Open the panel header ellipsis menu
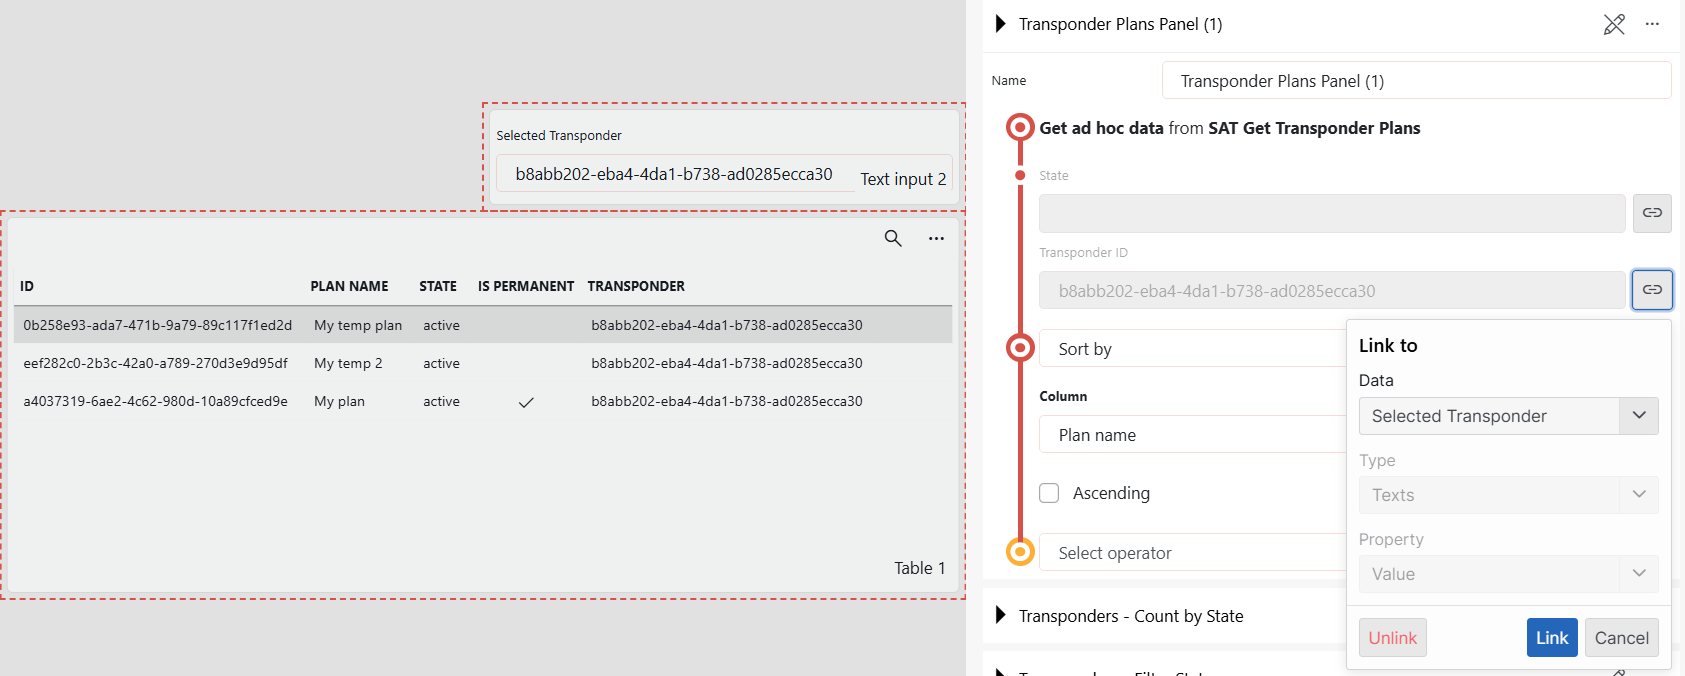1685x676 pixels. pos(1652,24)
